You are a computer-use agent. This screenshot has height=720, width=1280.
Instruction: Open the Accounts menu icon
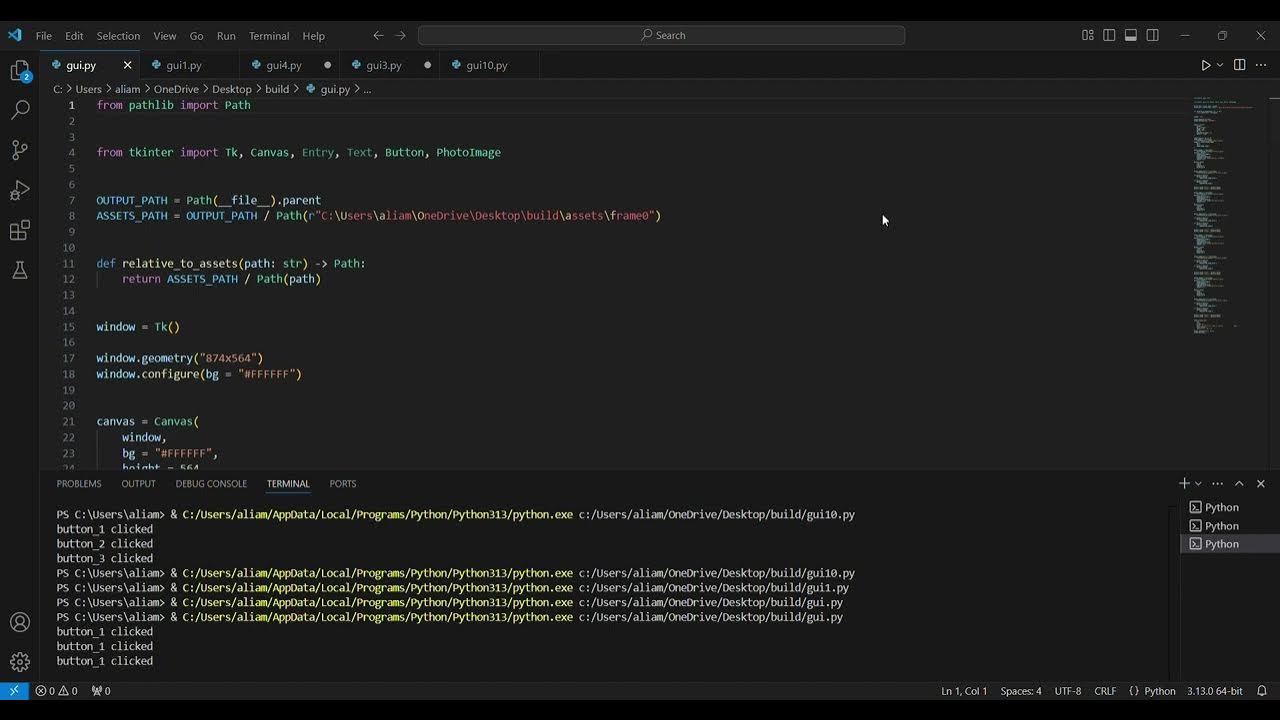point(20,622)
